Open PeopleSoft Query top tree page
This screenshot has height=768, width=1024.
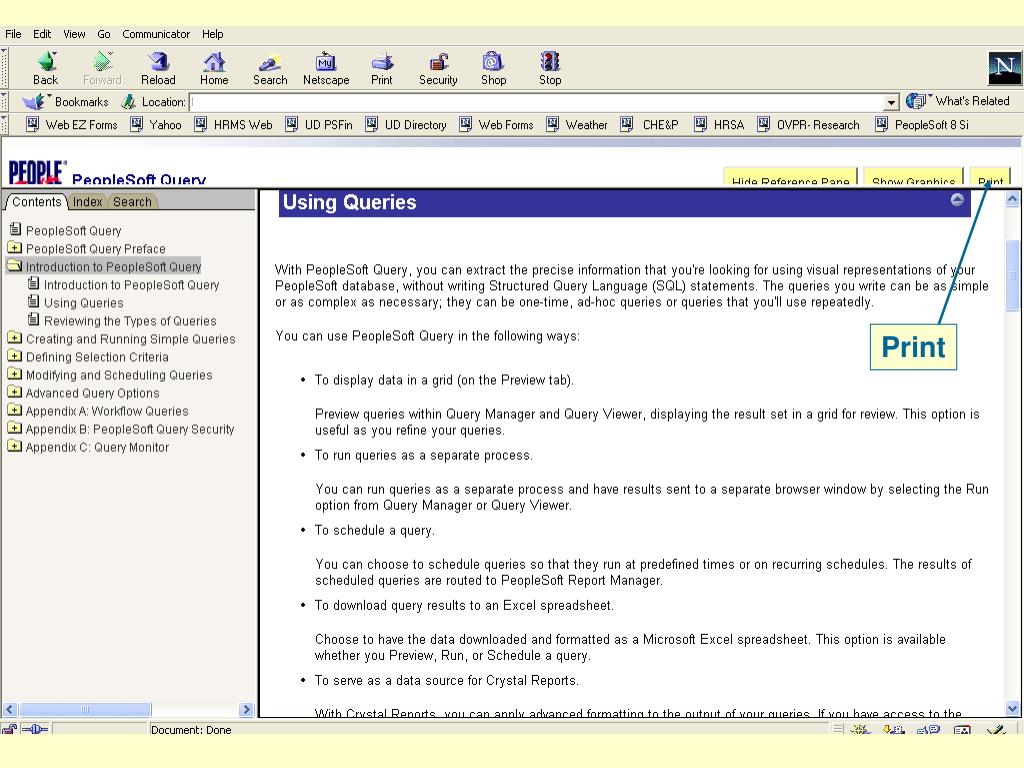point(73,231)
